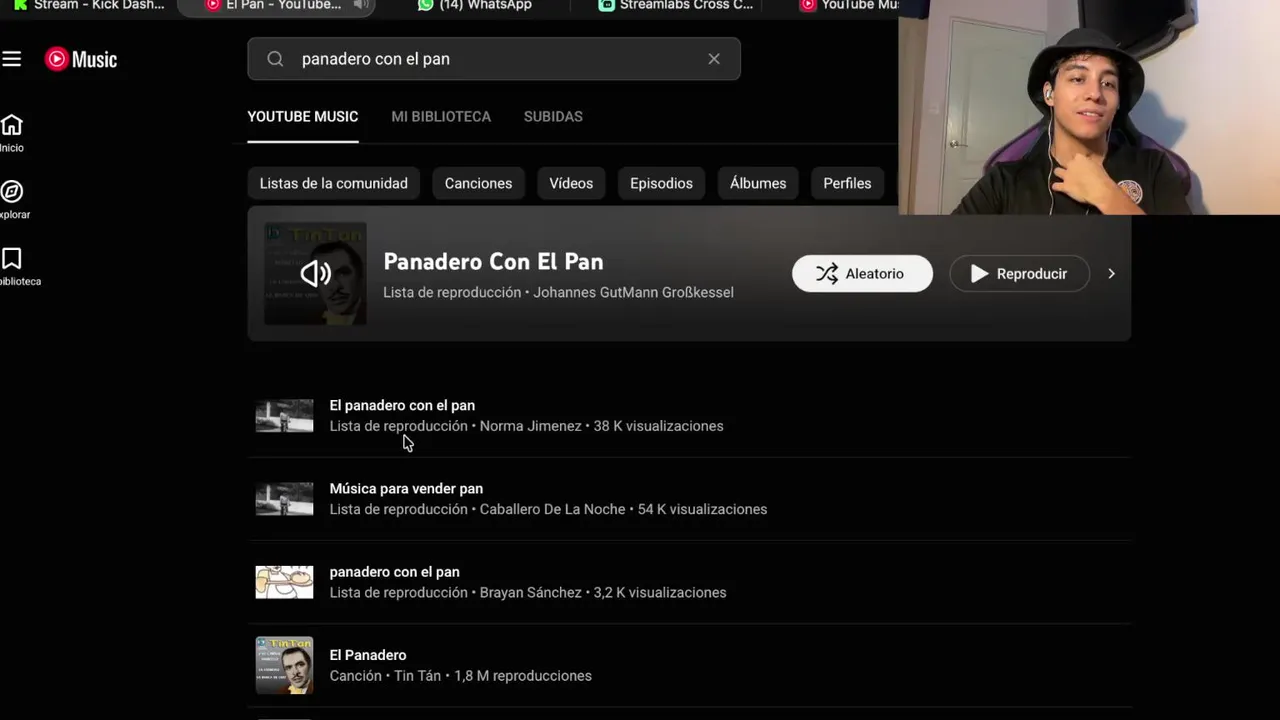Screen dimensions: 1280x720
Task: Filter results by Episodios
Action: click(x=661, y=183)
